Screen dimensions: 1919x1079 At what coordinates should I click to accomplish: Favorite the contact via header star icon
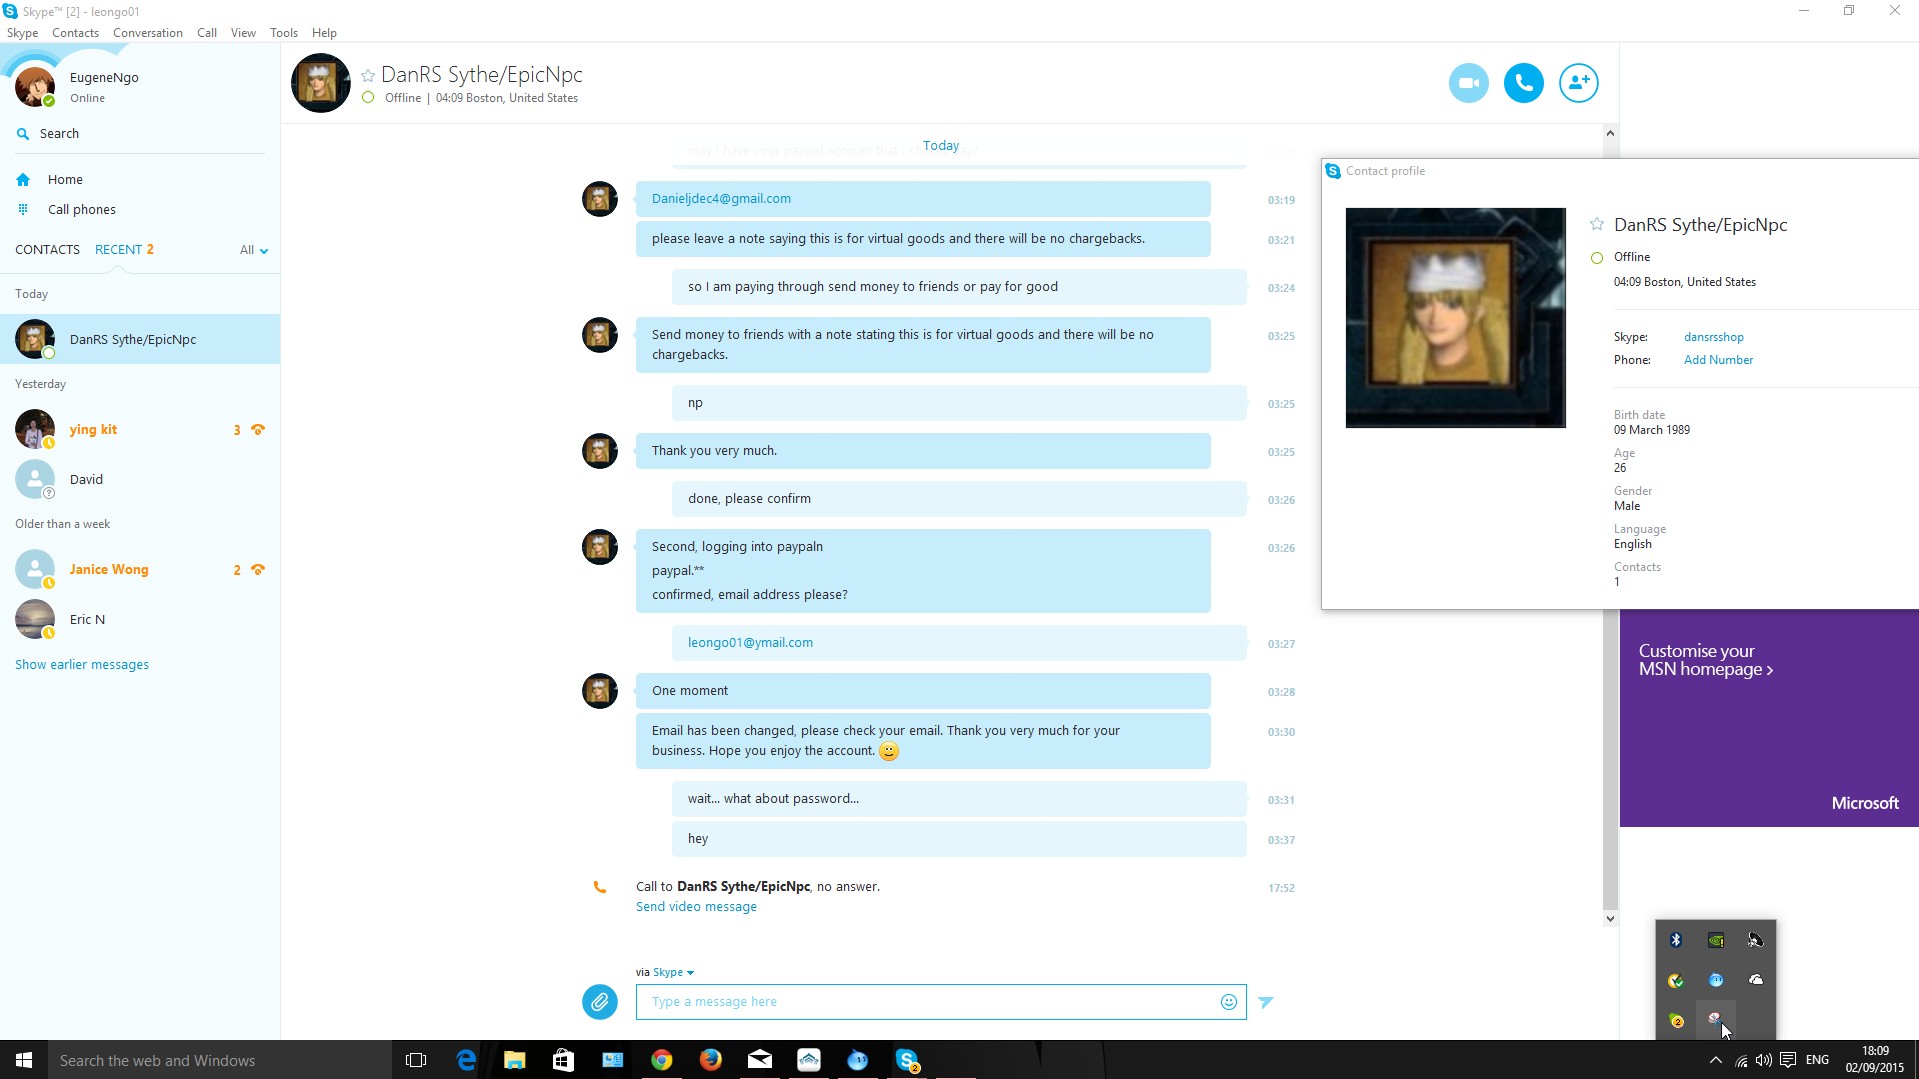tap(368, 75)
